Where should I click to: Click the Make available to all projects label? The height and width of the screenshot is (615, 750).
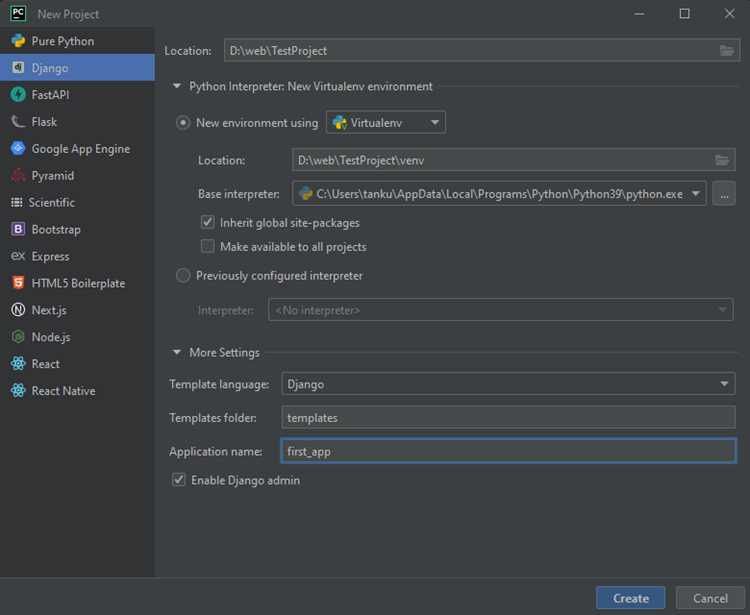point(293,247)
